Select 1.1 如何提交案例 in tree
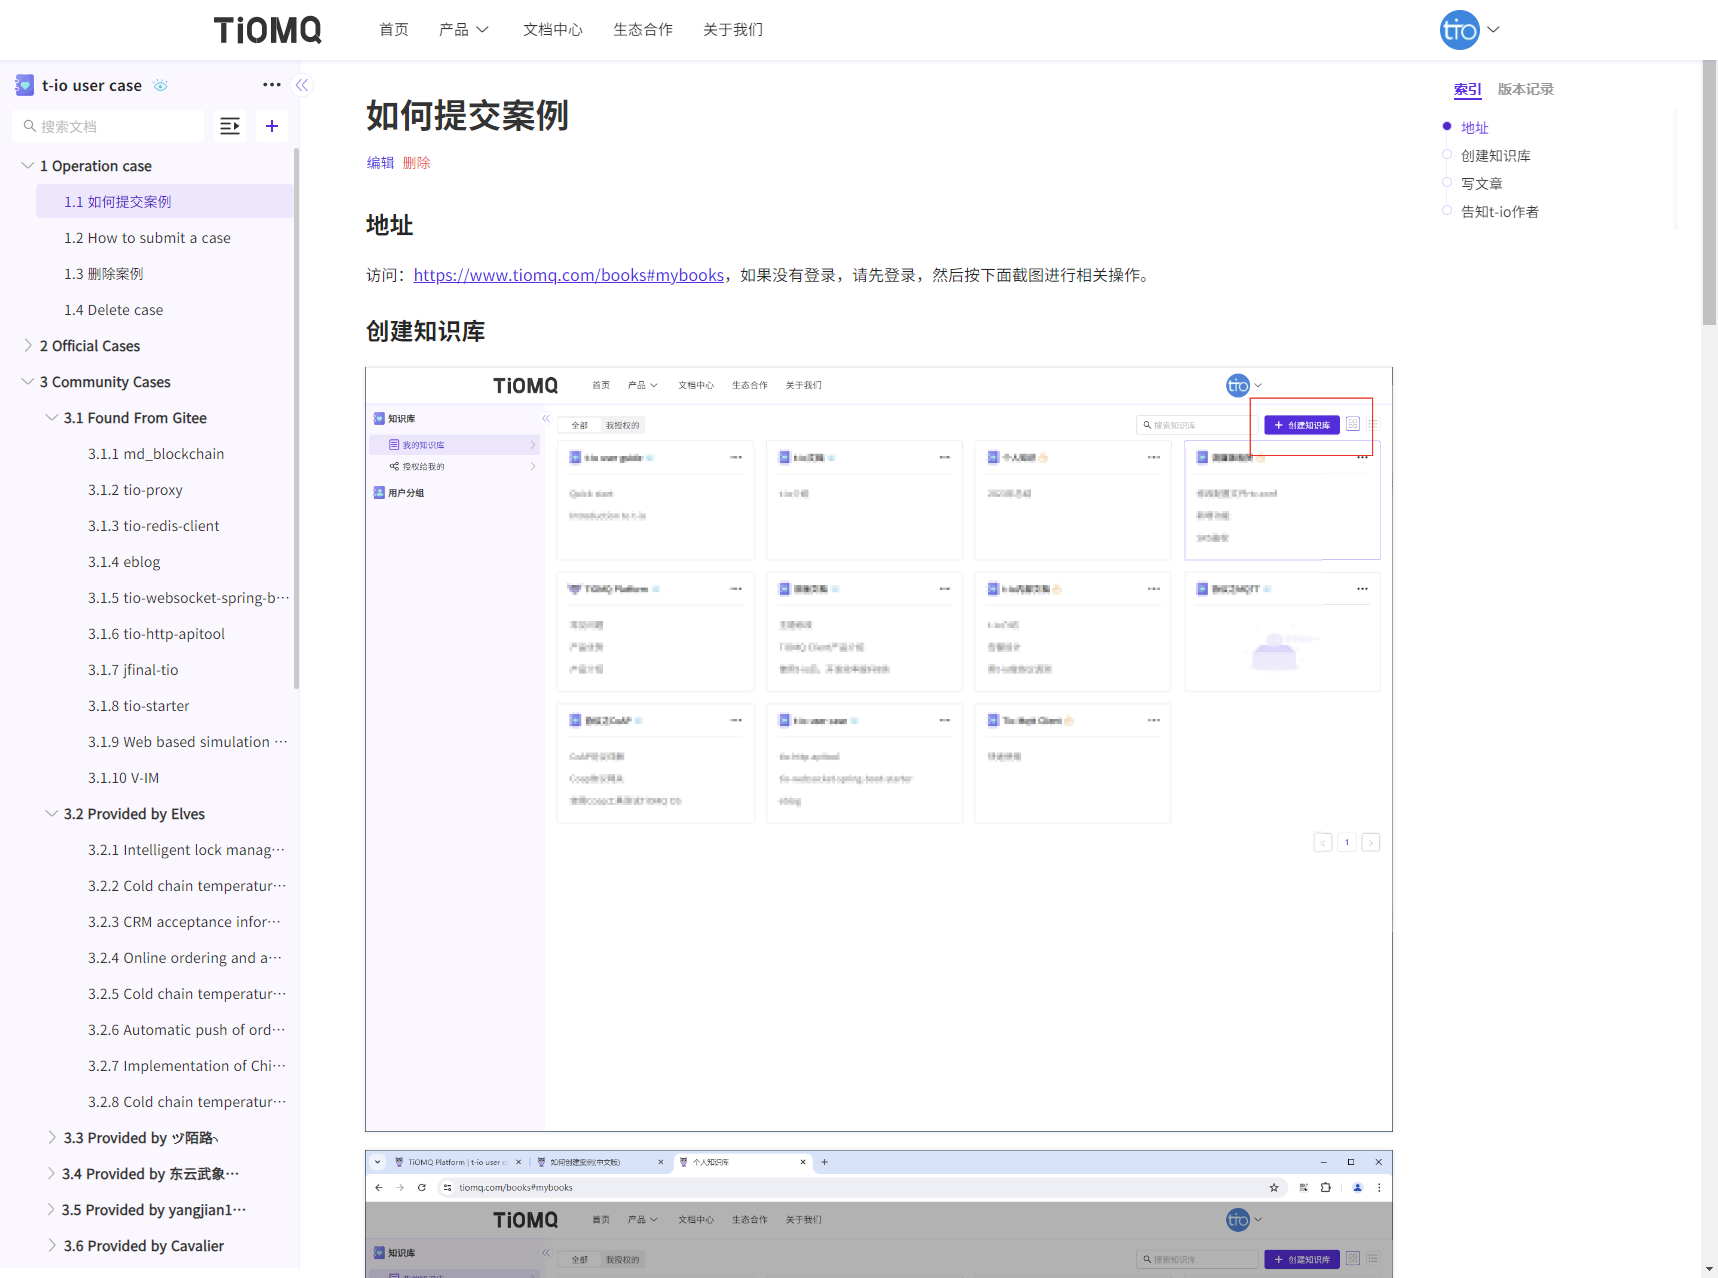 coord(165,202)
